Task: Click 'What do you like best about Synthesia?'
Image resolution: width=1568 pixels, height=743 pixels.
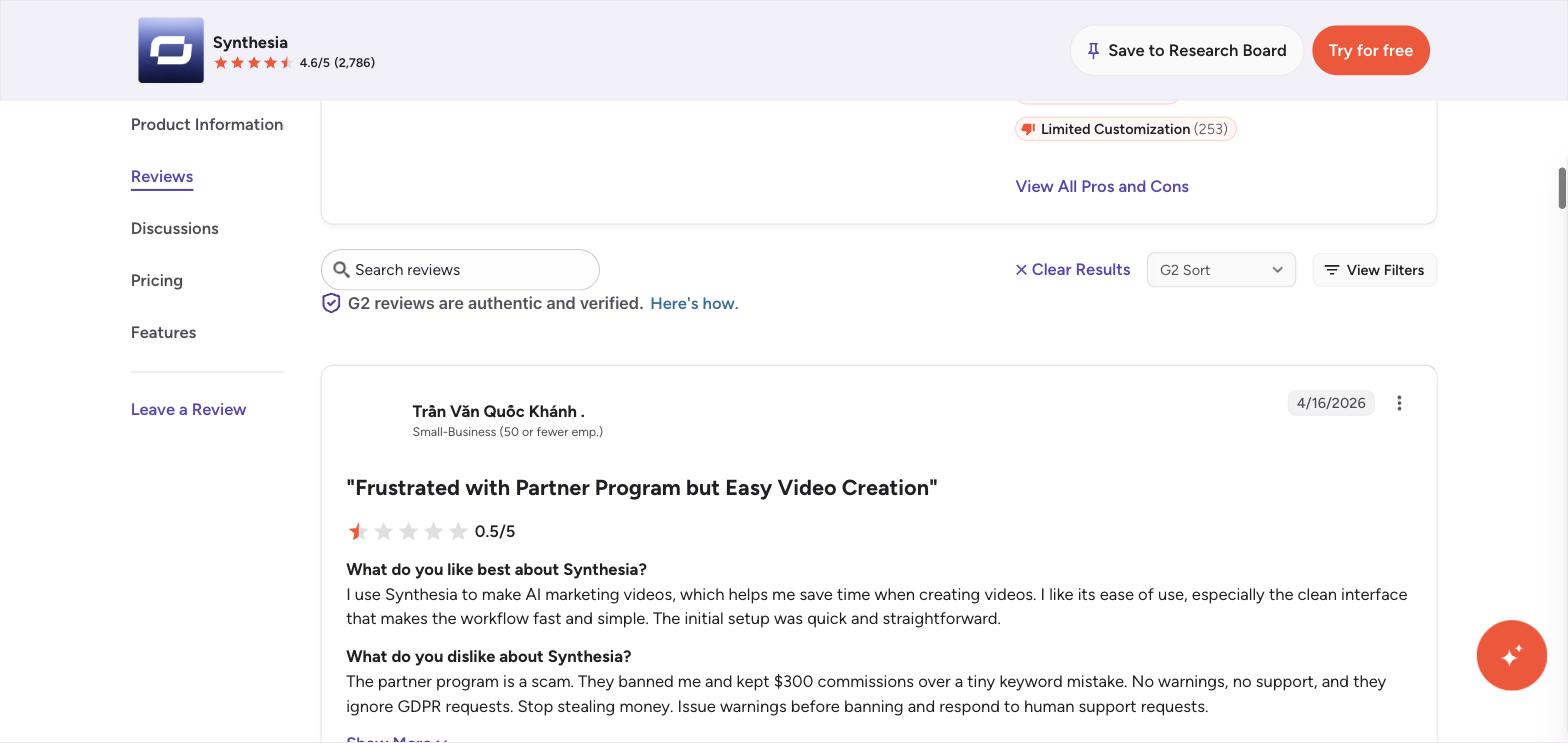Action: click(x=496, y=569)
